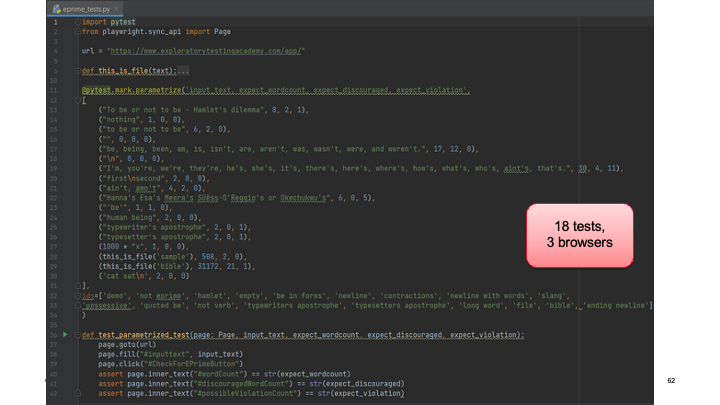Click the page.click("#CheckForEPrimeButton") line
720x405 pixels.
point(170,364)
